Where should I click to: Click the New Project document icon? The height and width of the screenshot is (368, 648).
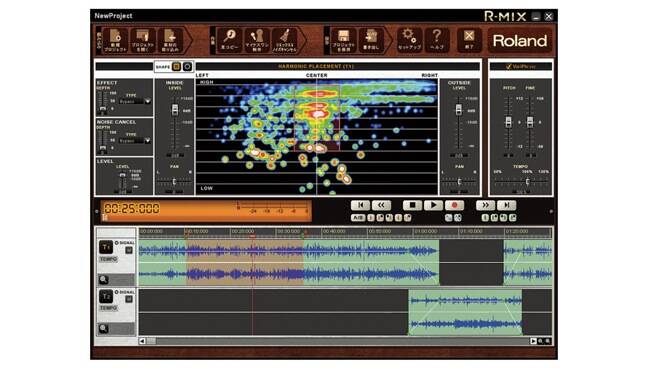115,41
